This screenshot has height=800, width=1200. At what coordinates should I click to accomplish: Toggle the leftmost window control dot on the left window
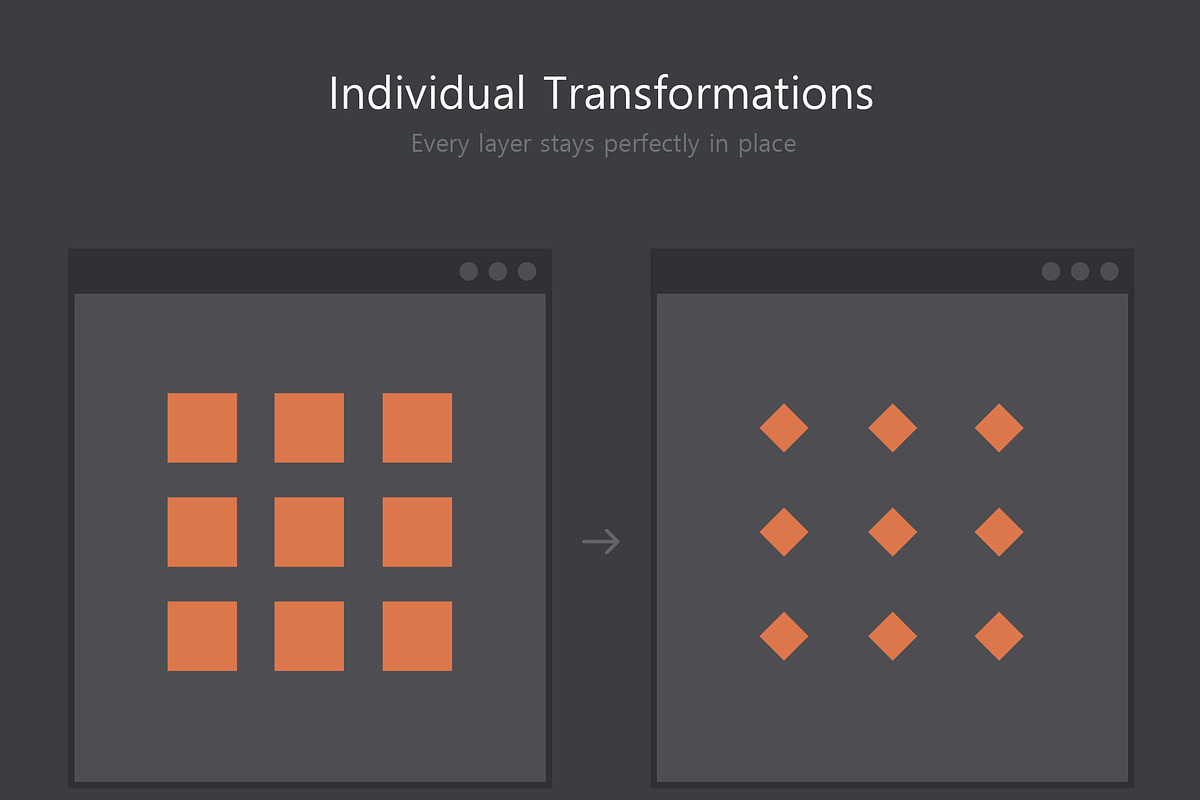468,270
